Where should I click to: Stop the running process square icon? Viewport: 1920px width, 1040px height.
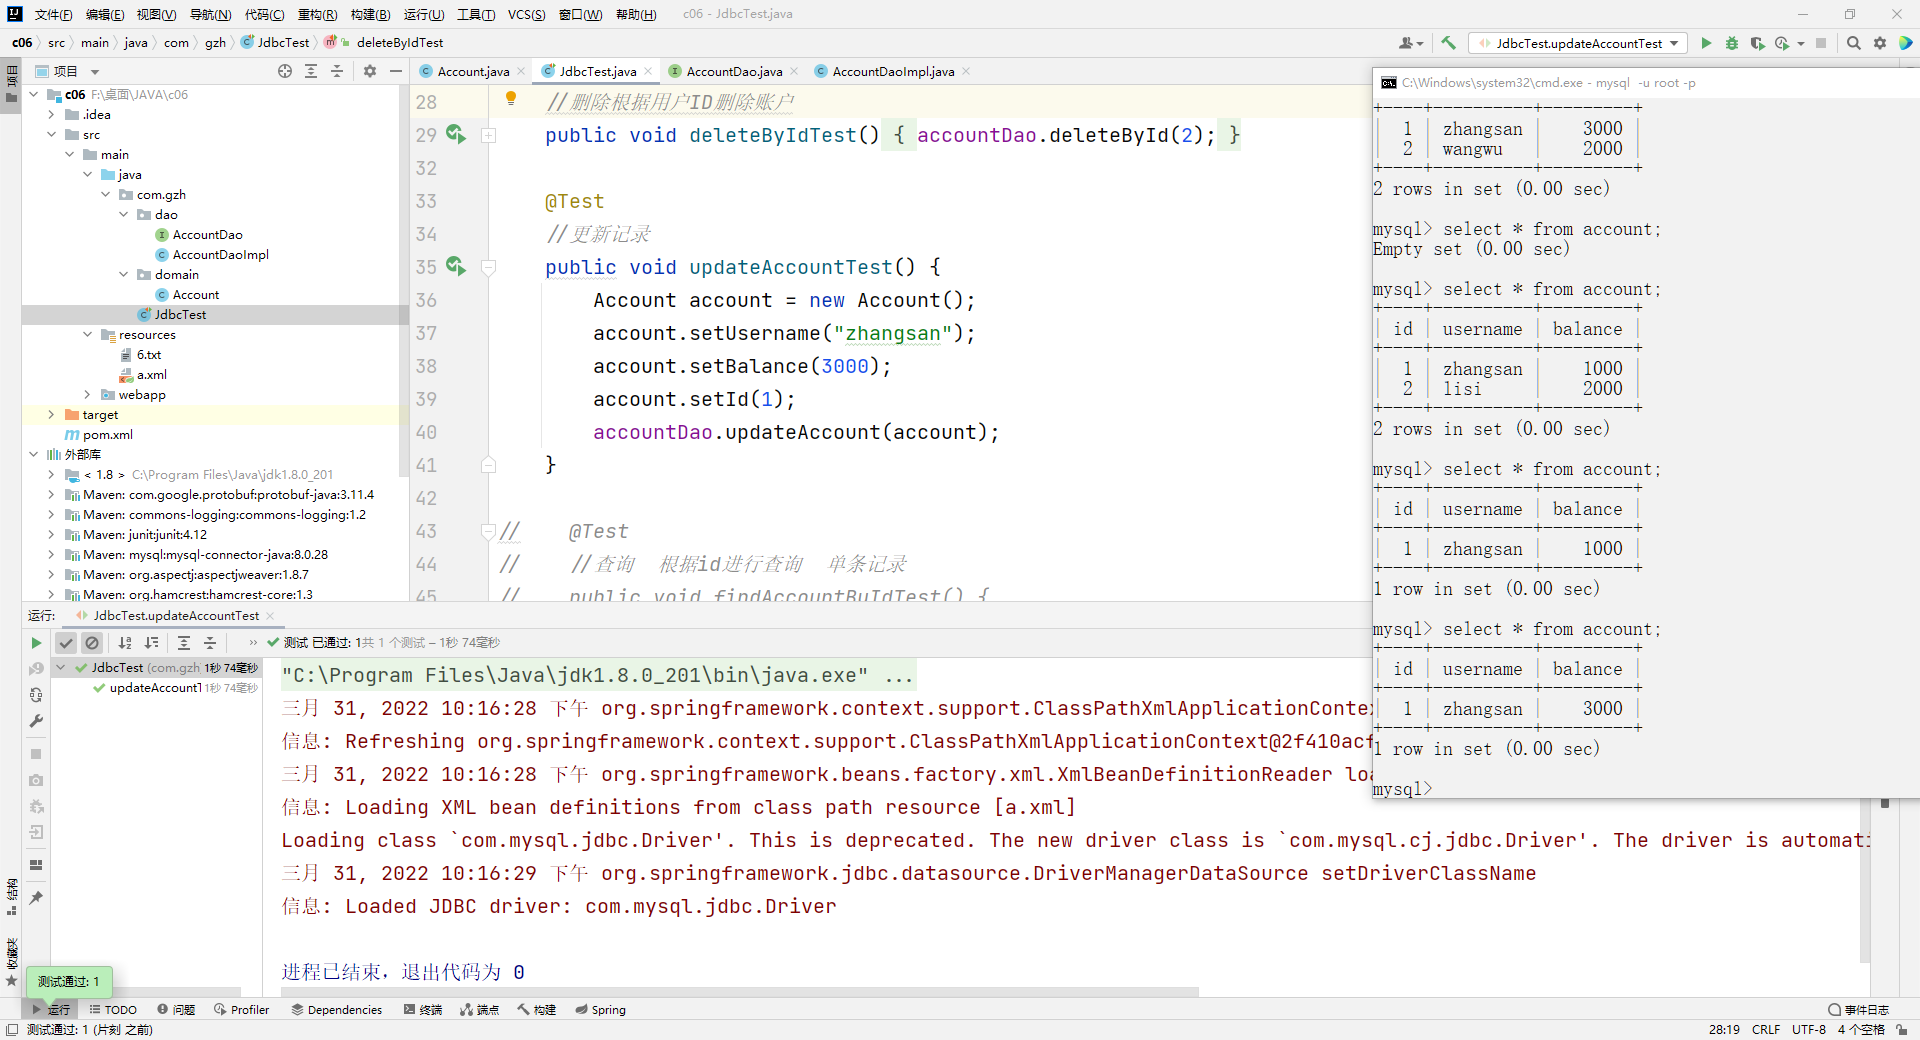coord(1821,43)
